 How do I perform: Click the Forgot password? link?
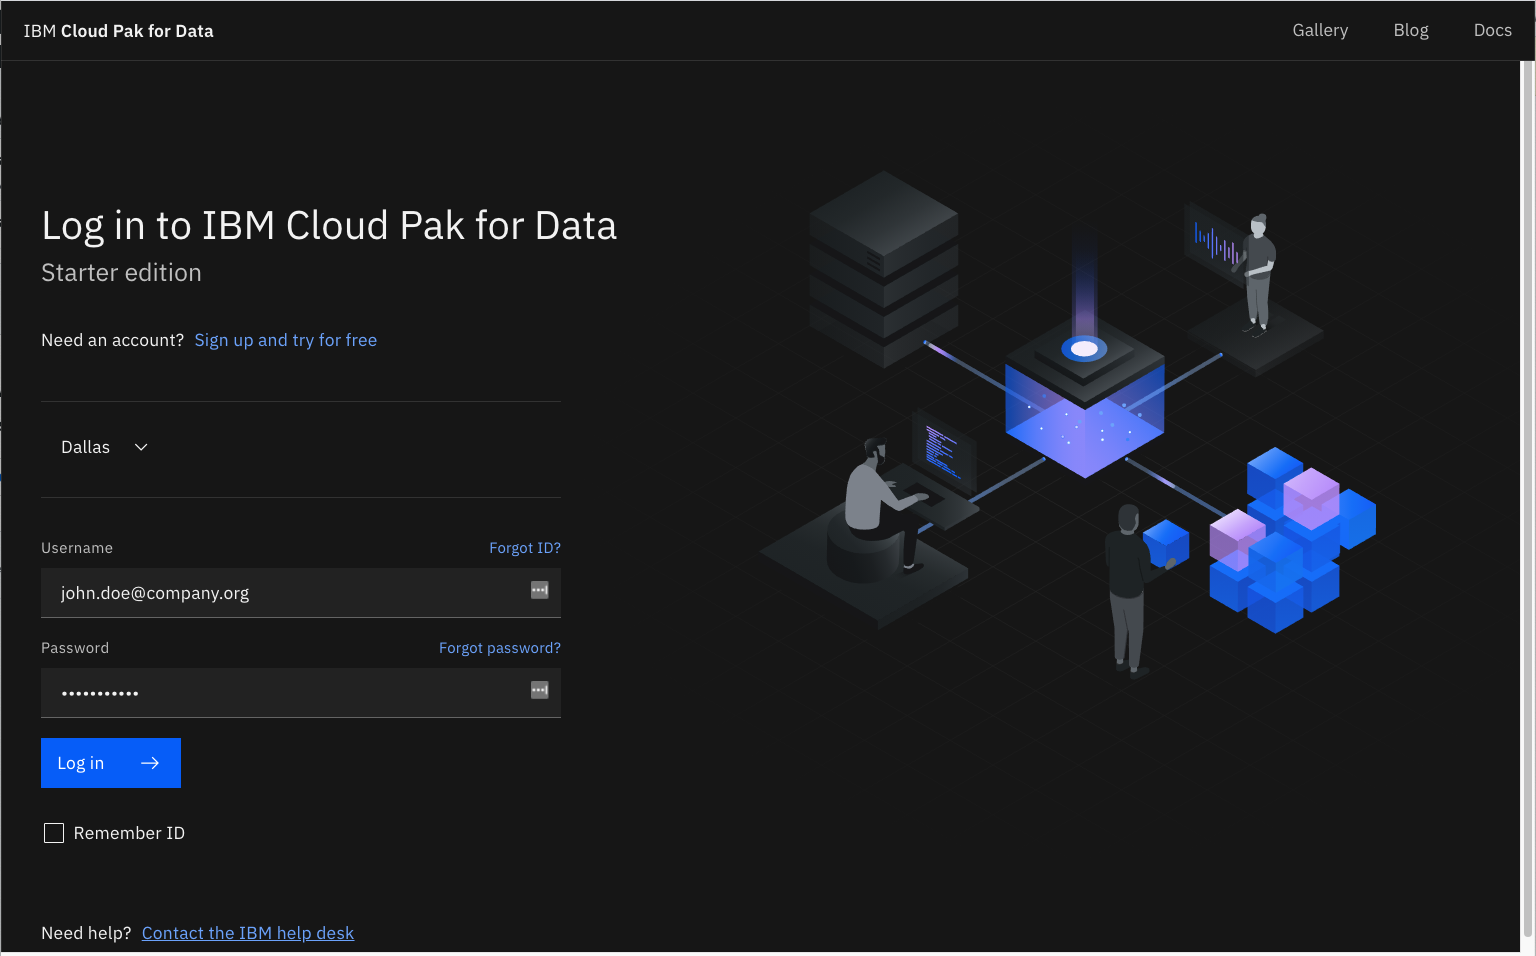499,648
